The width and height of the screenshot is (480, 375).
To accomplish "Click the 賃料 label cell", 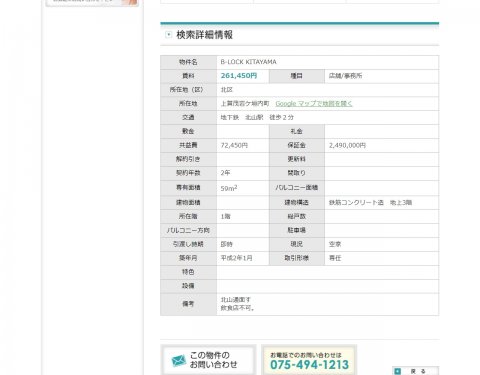I will click(x=188, y=76).
